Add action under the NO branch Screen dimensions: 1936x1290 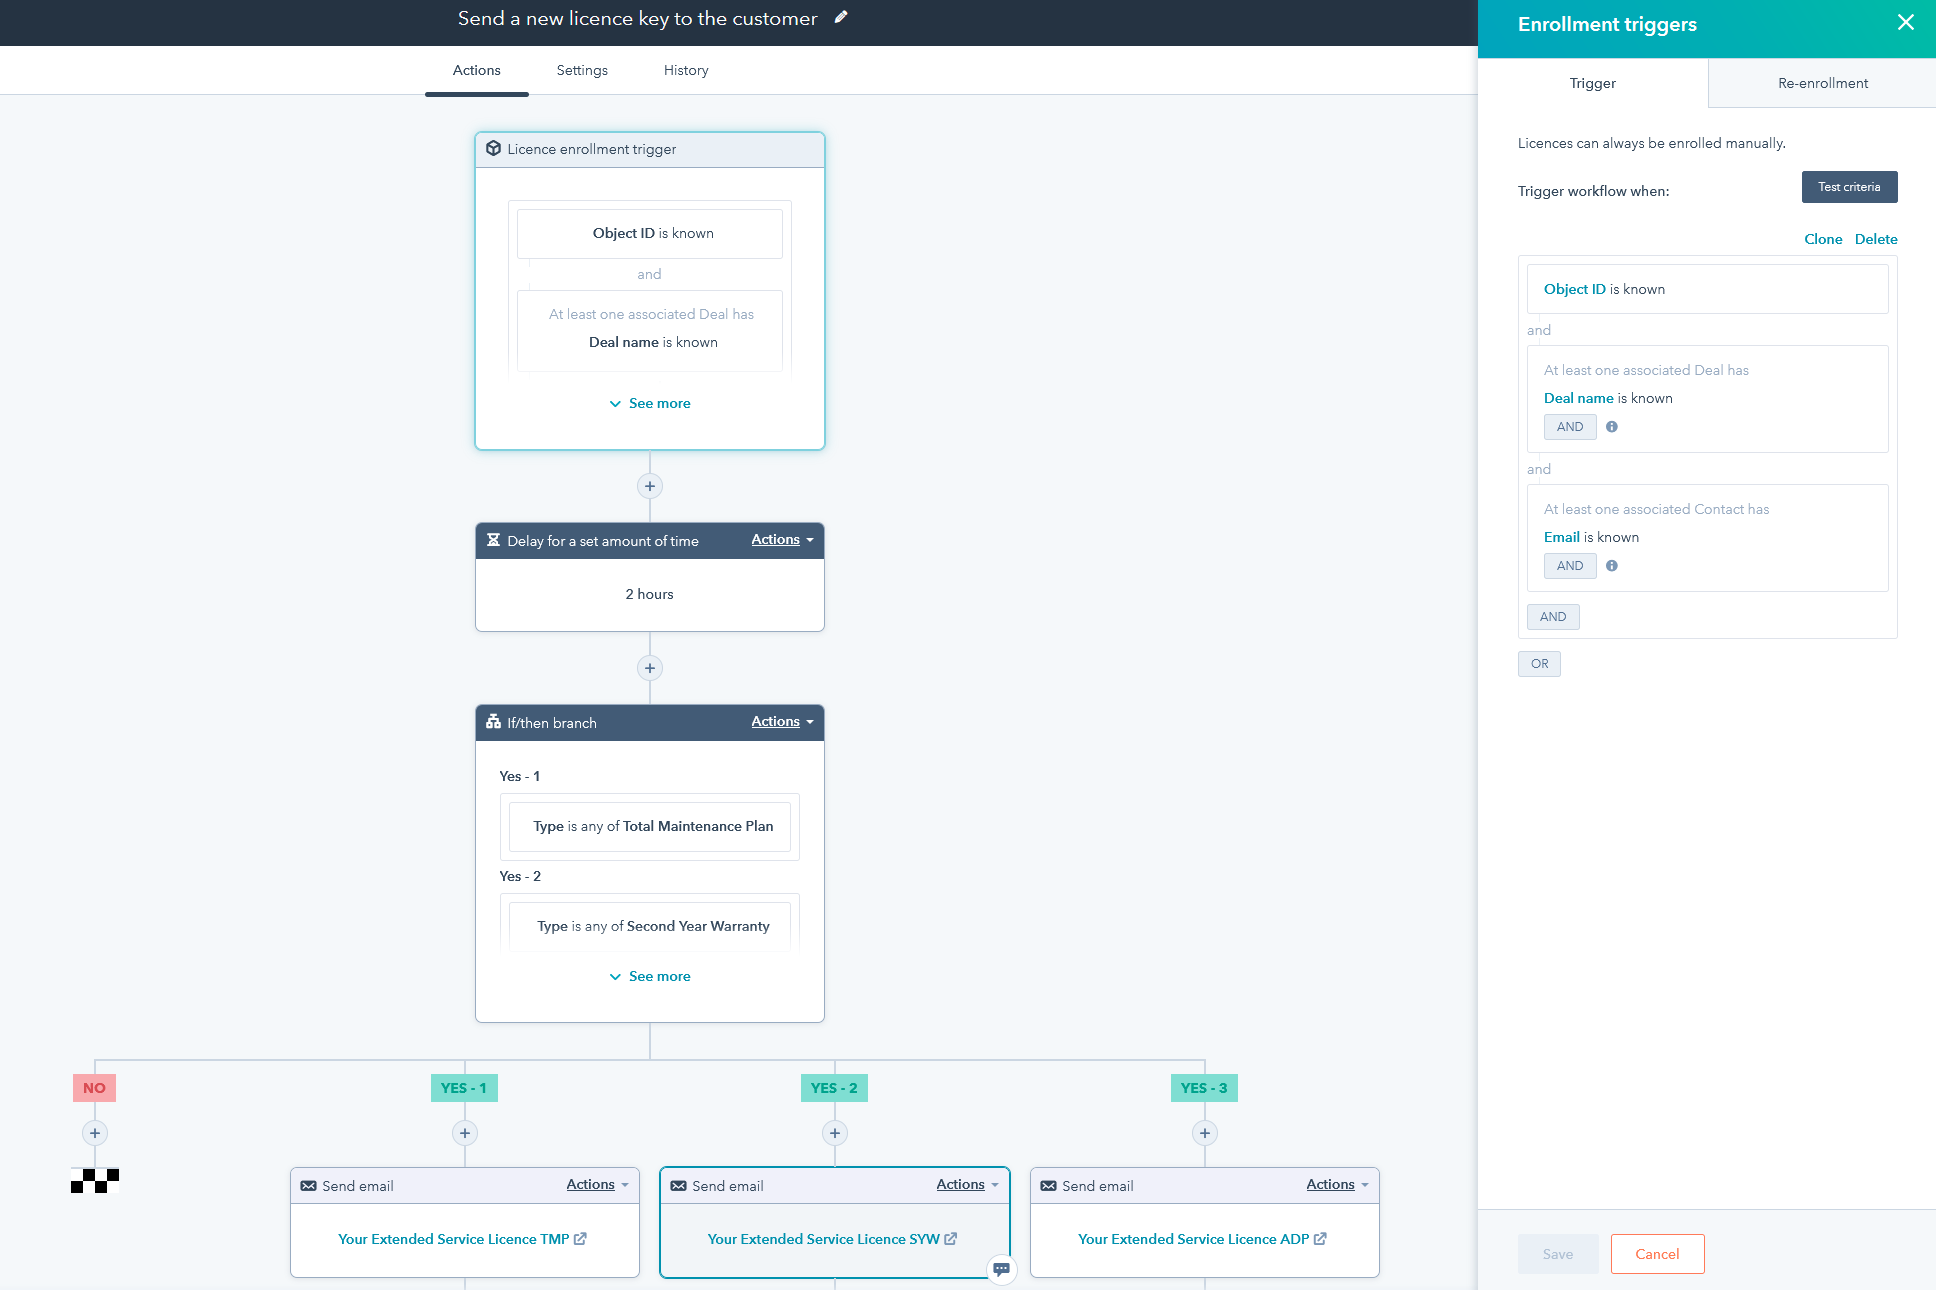[95, 1133]
